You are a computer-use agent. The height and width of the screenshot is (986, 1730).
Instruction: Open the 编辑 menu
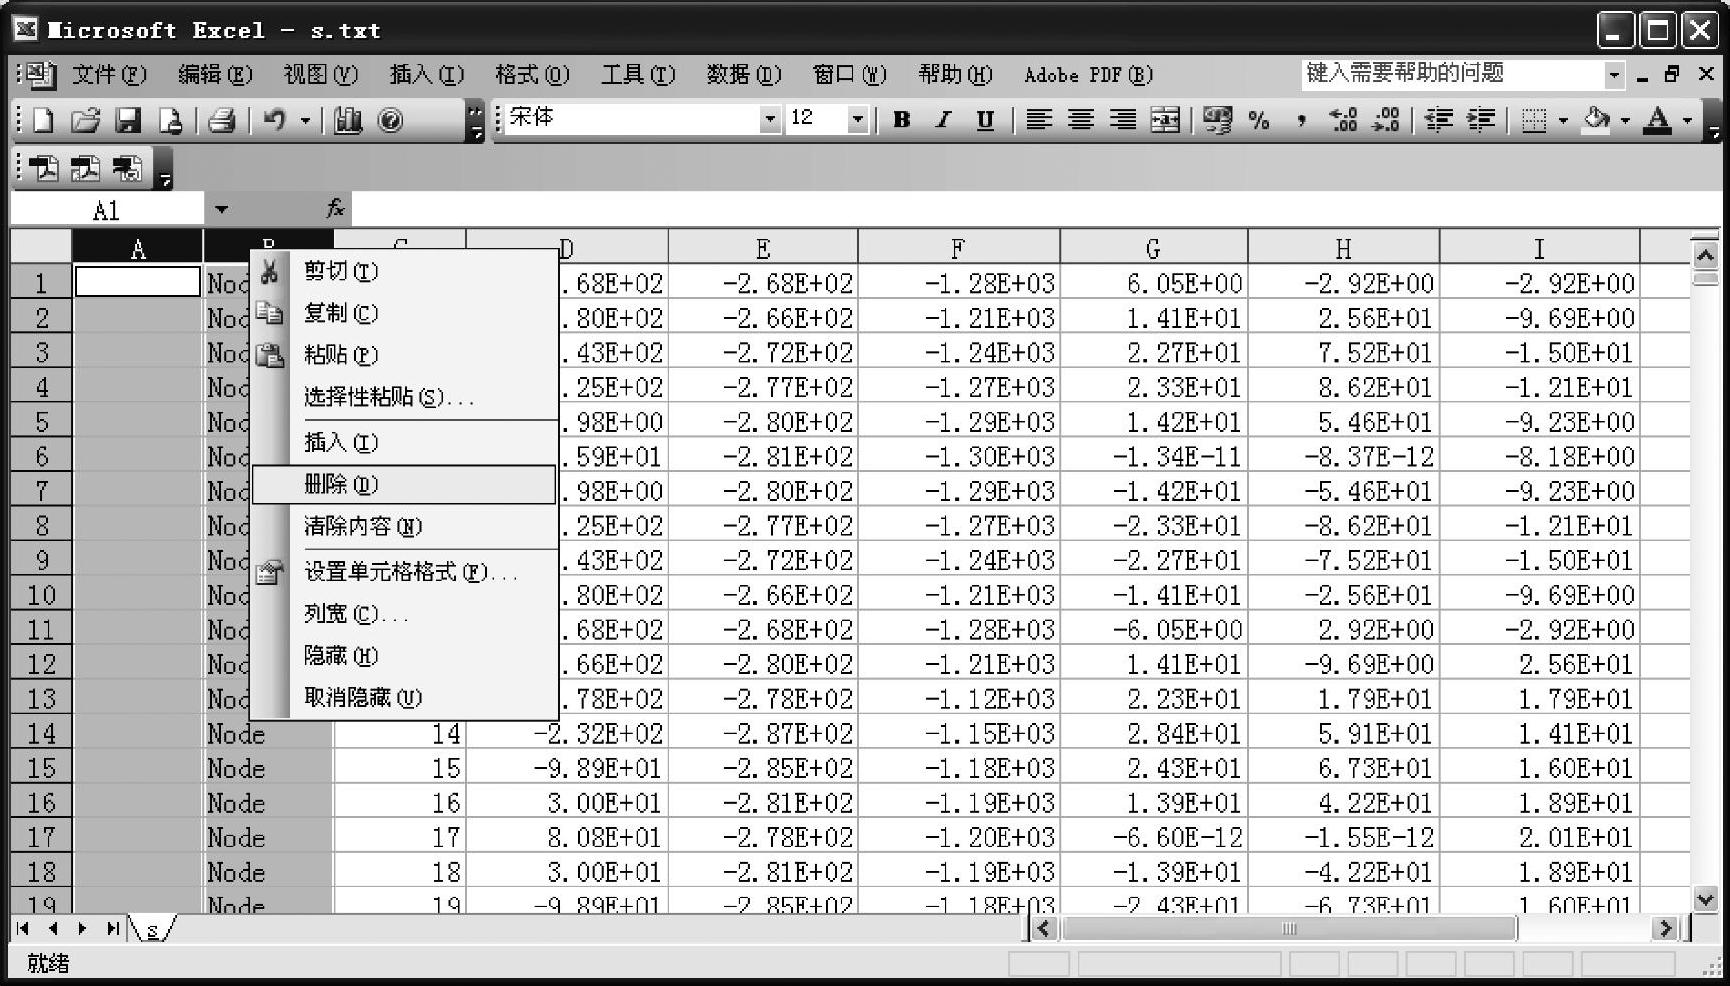(x=214, y=74)
